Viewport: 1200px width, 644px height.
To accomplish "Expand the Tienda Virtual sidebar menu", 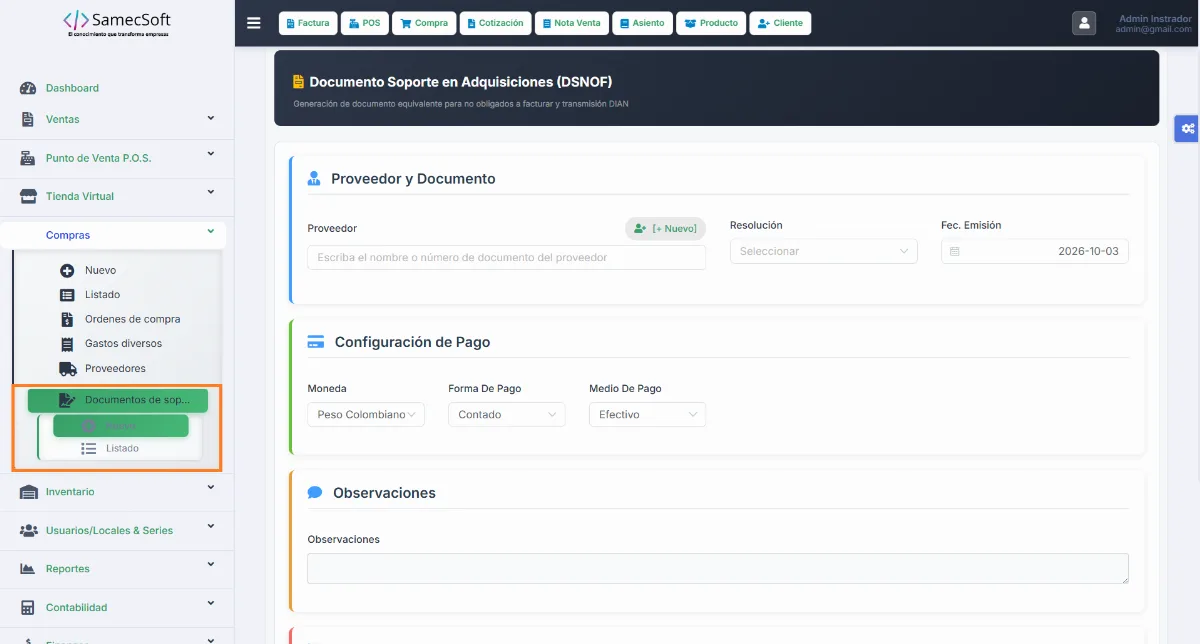I will (117, 196).
